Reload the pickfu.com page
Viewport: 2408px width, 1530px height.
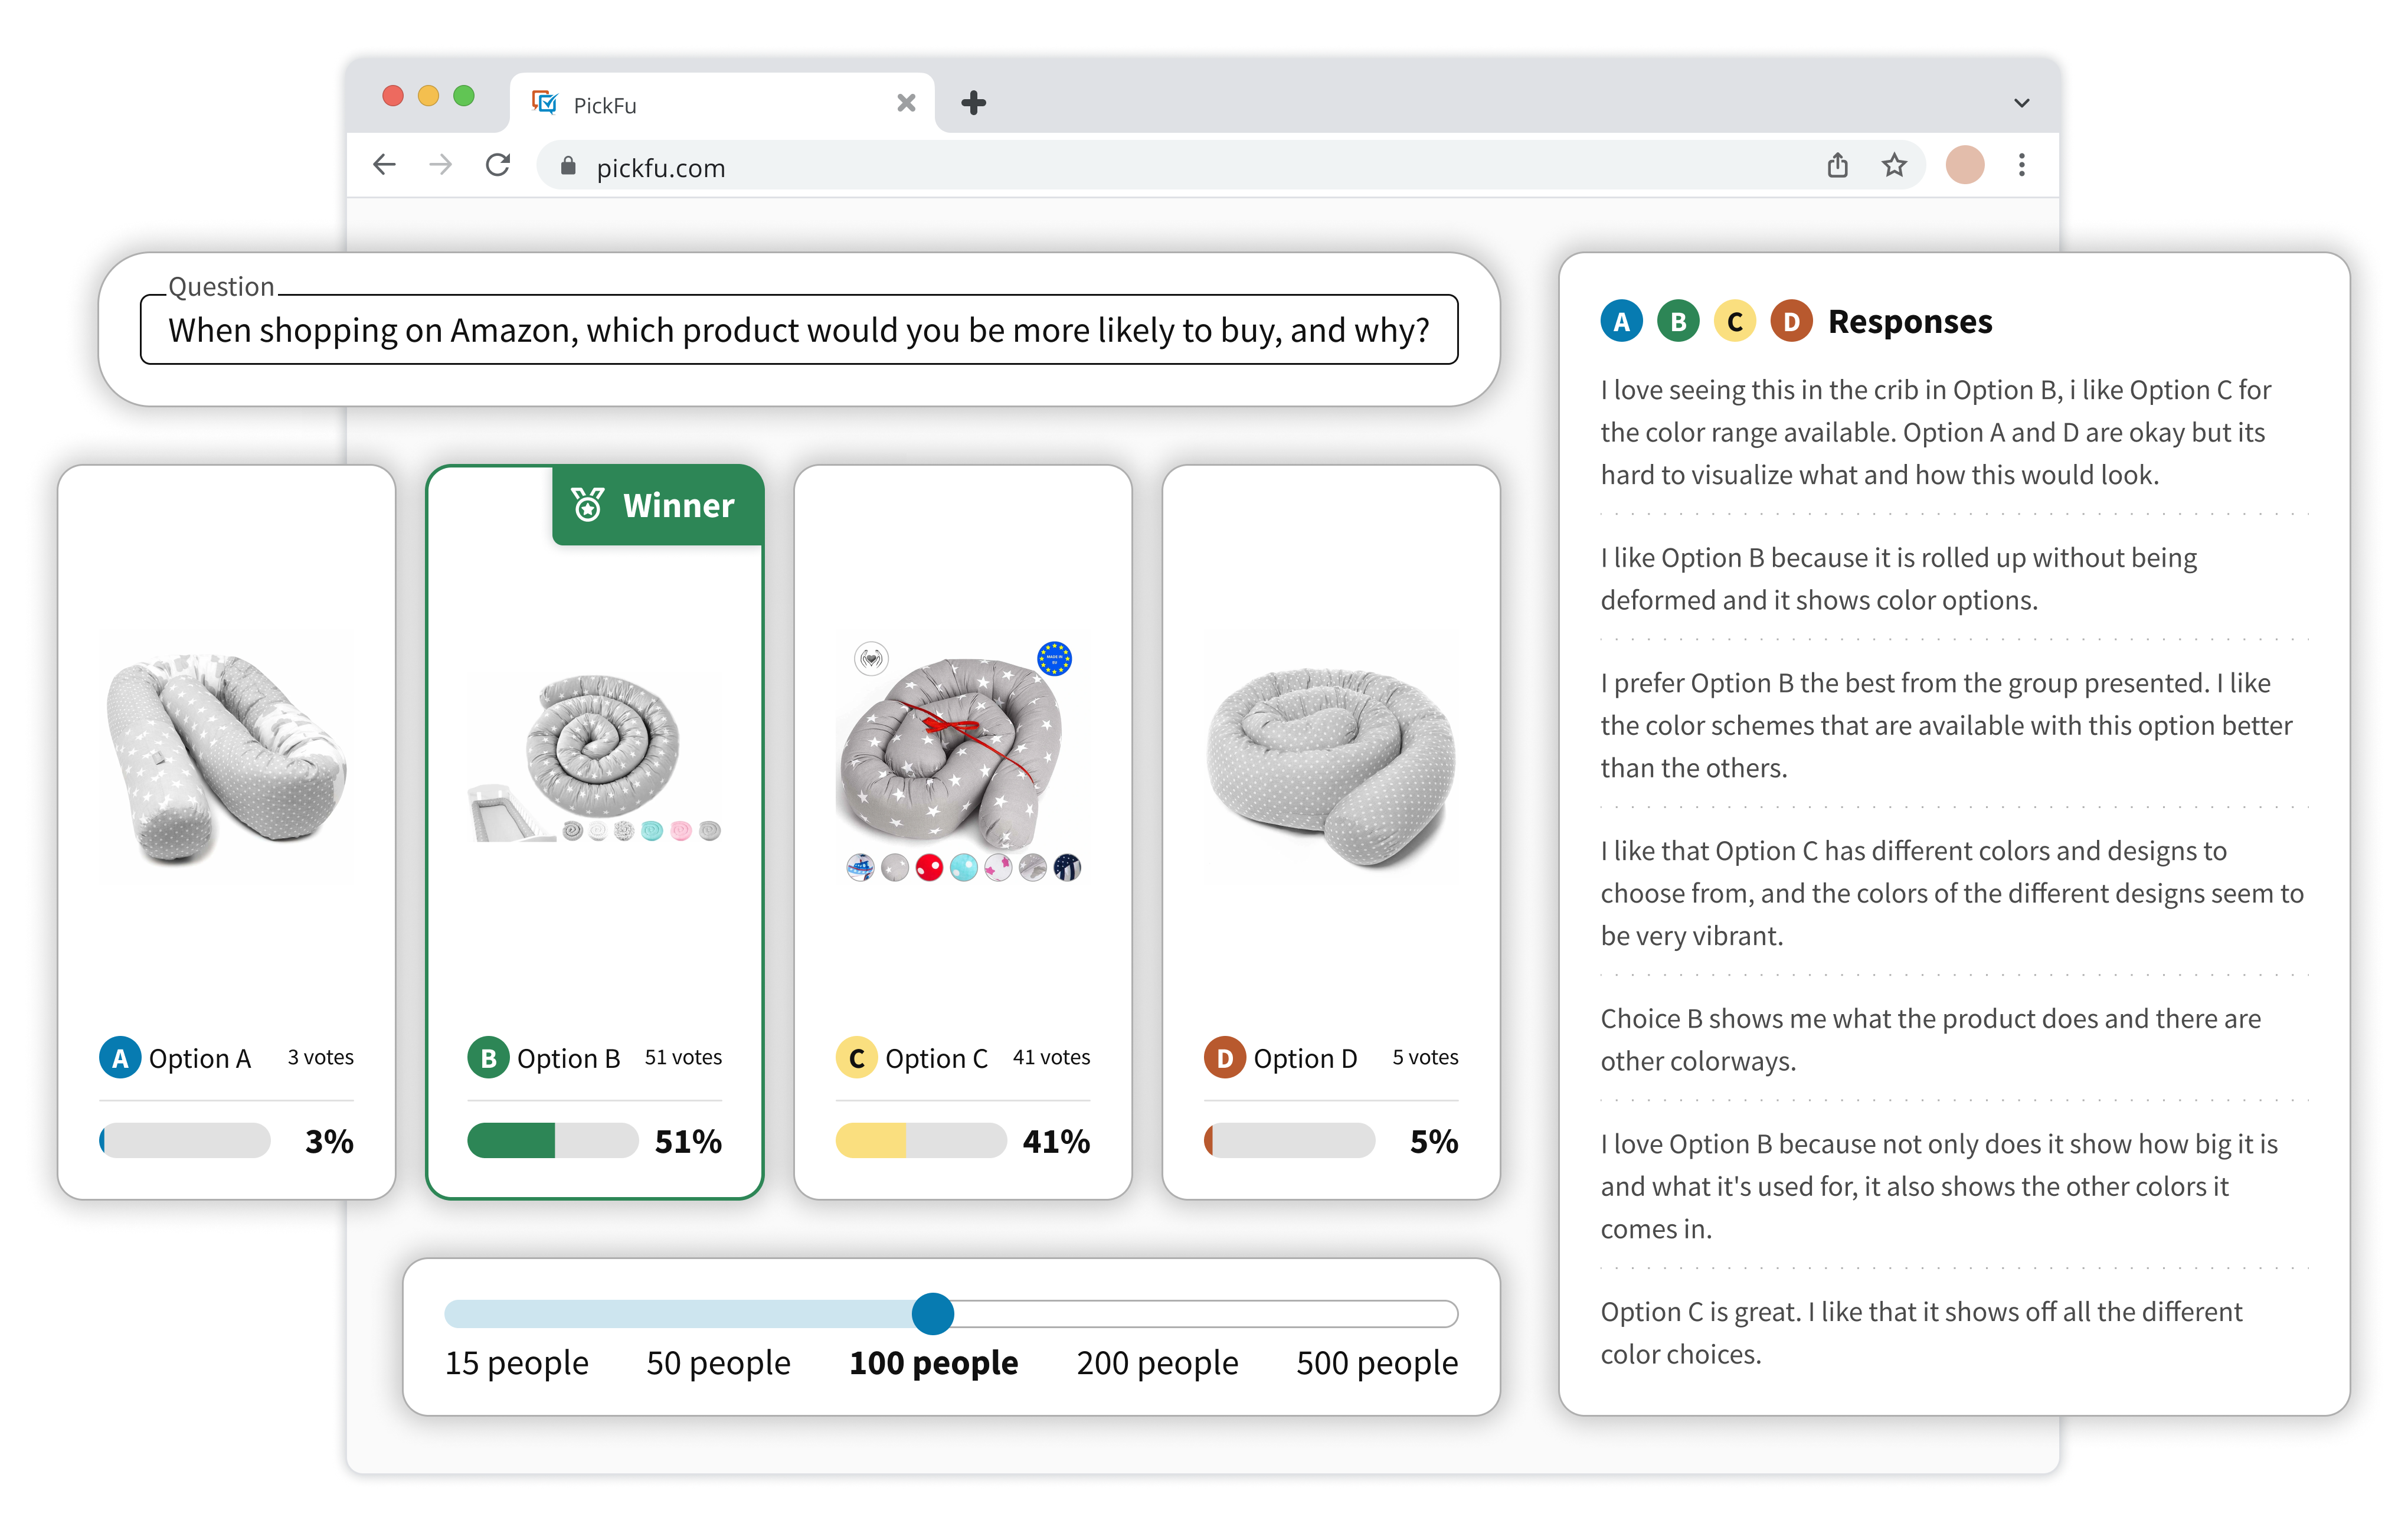pyautogui.click(x=498, y=165)
